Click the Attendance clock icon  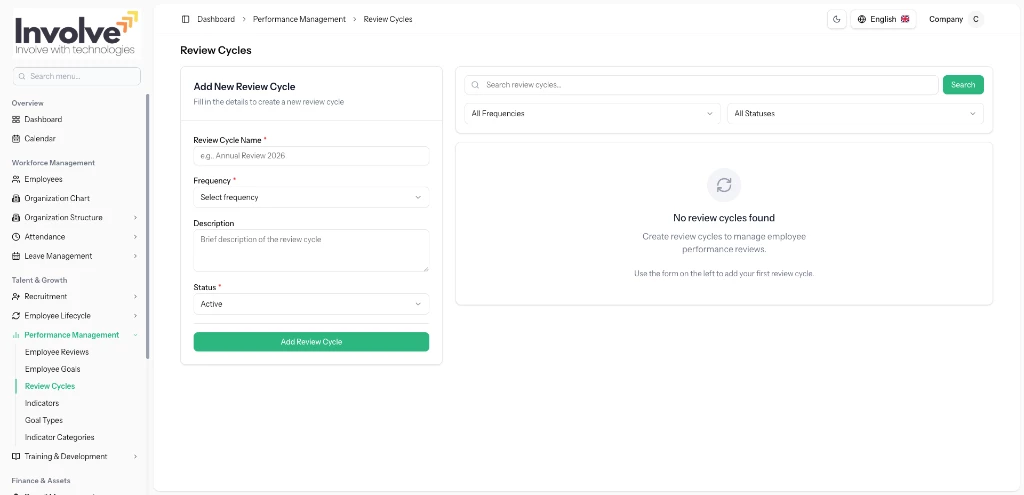[x=16, y=236]
